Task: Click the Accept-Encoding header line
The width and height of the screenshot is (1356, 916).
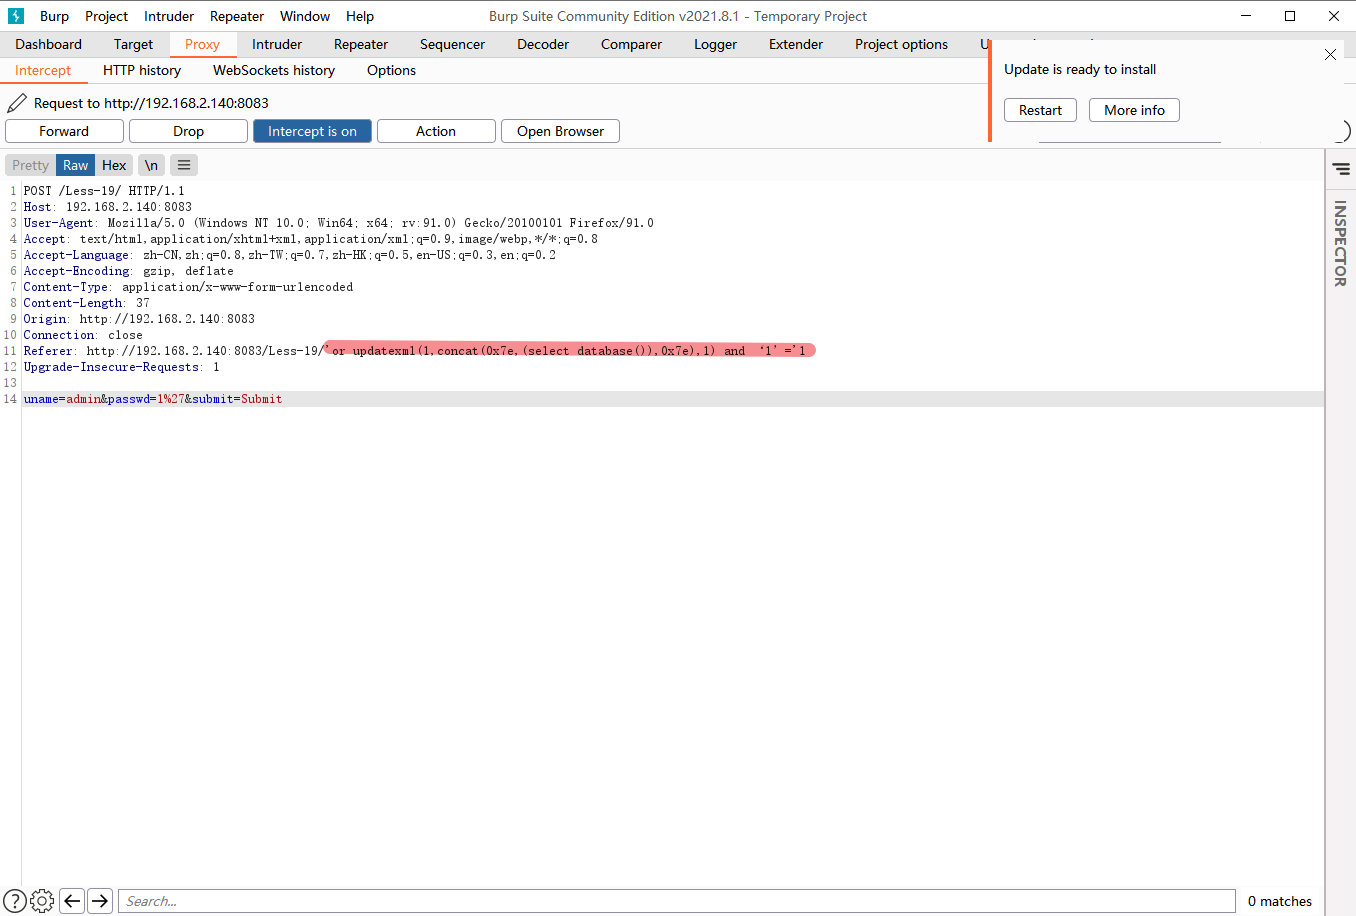Action: click(x=129, y=270)
